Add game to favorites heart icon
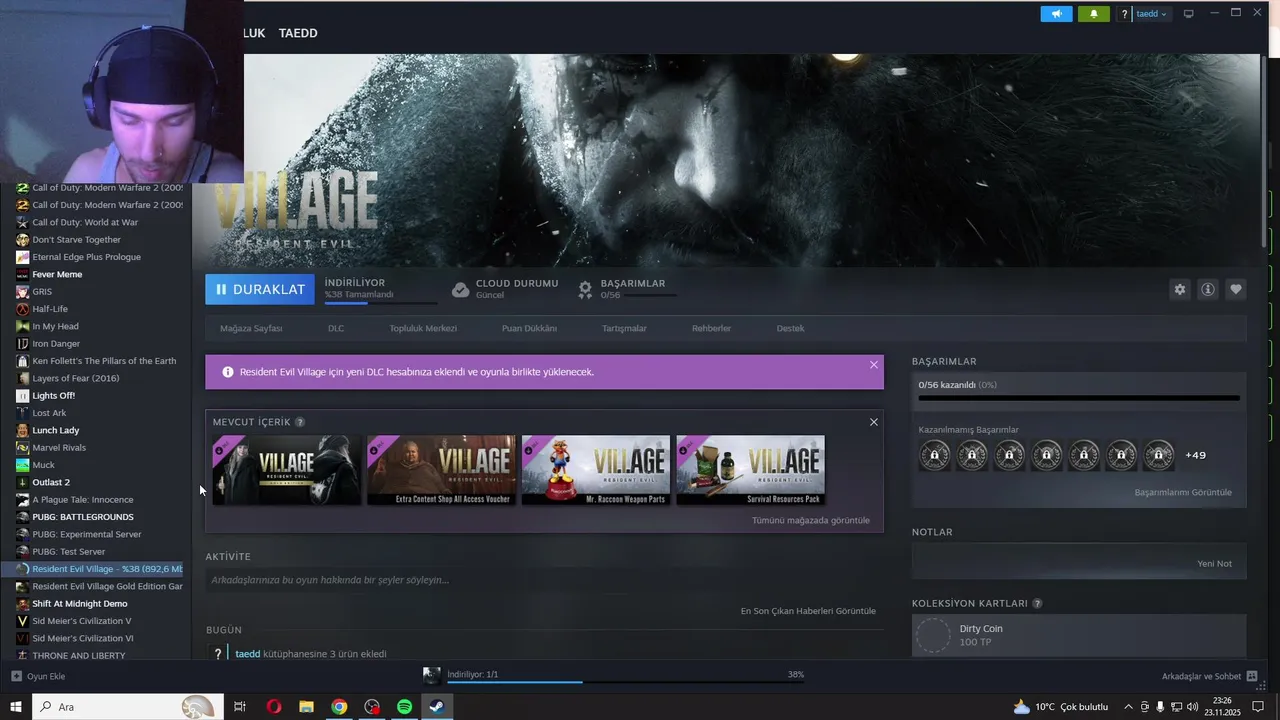Viewport: 1280px width, 720px height. pos(1236,289)
